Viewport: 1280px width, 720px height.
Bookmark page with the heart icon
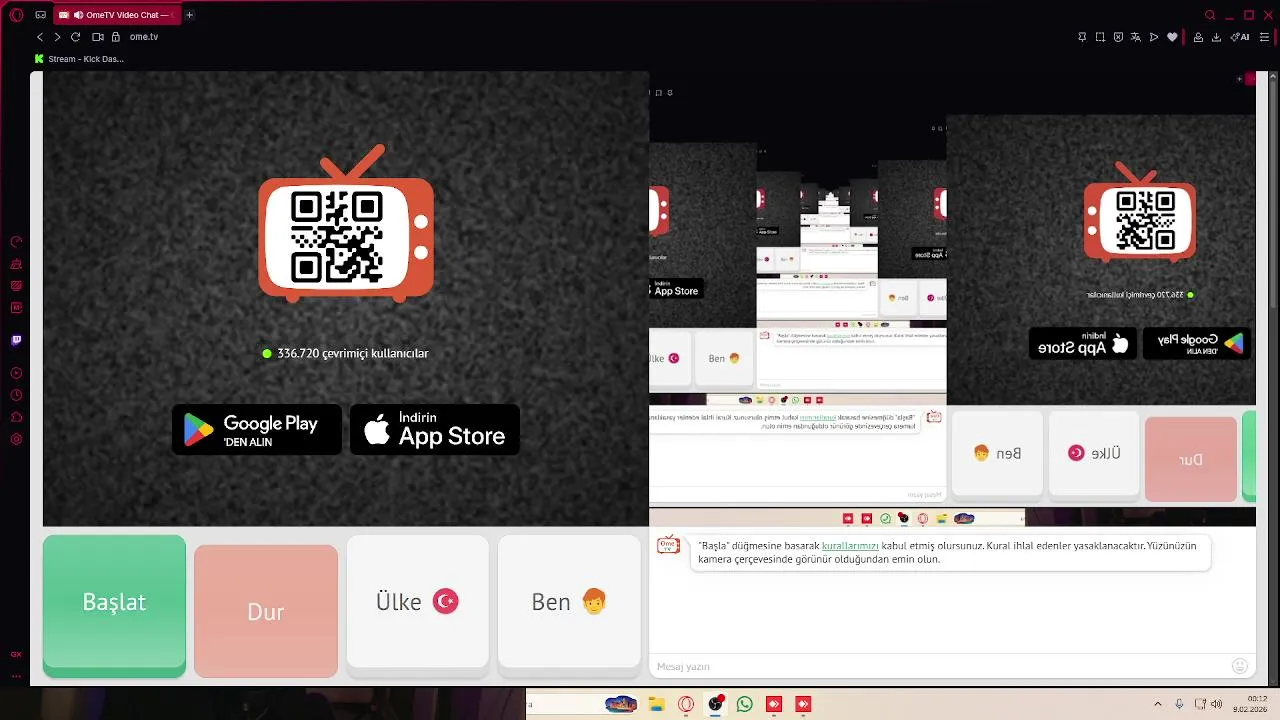1172,37
